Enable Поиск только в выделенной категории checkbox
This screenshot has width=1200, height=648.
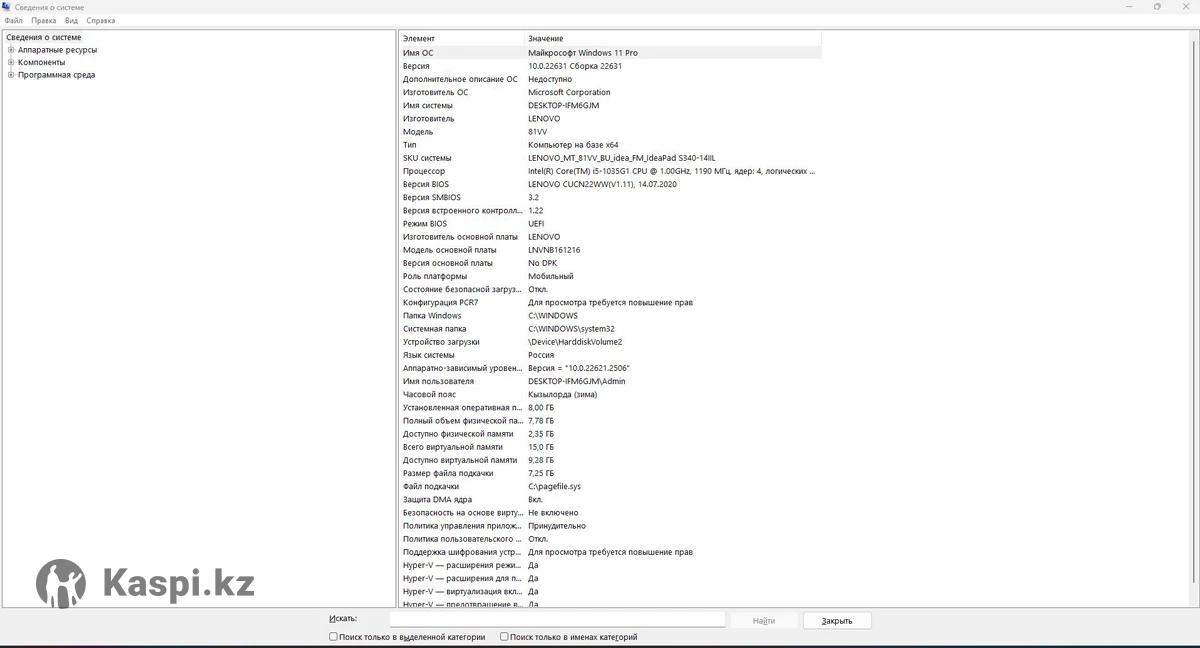point(334,637)
